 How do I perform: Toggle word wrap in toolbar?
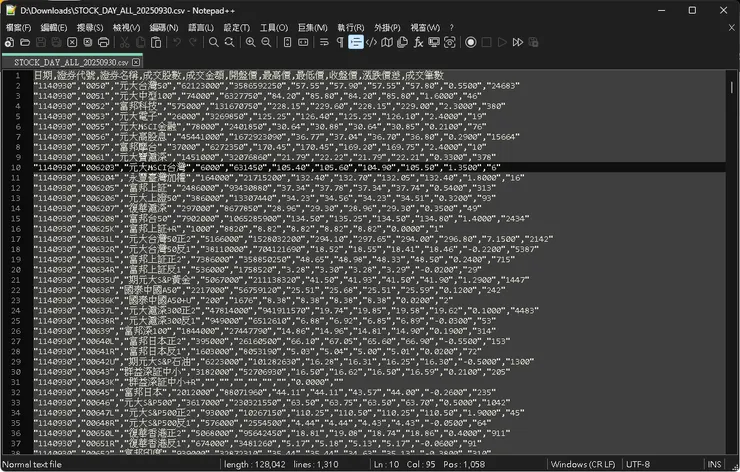324,42
